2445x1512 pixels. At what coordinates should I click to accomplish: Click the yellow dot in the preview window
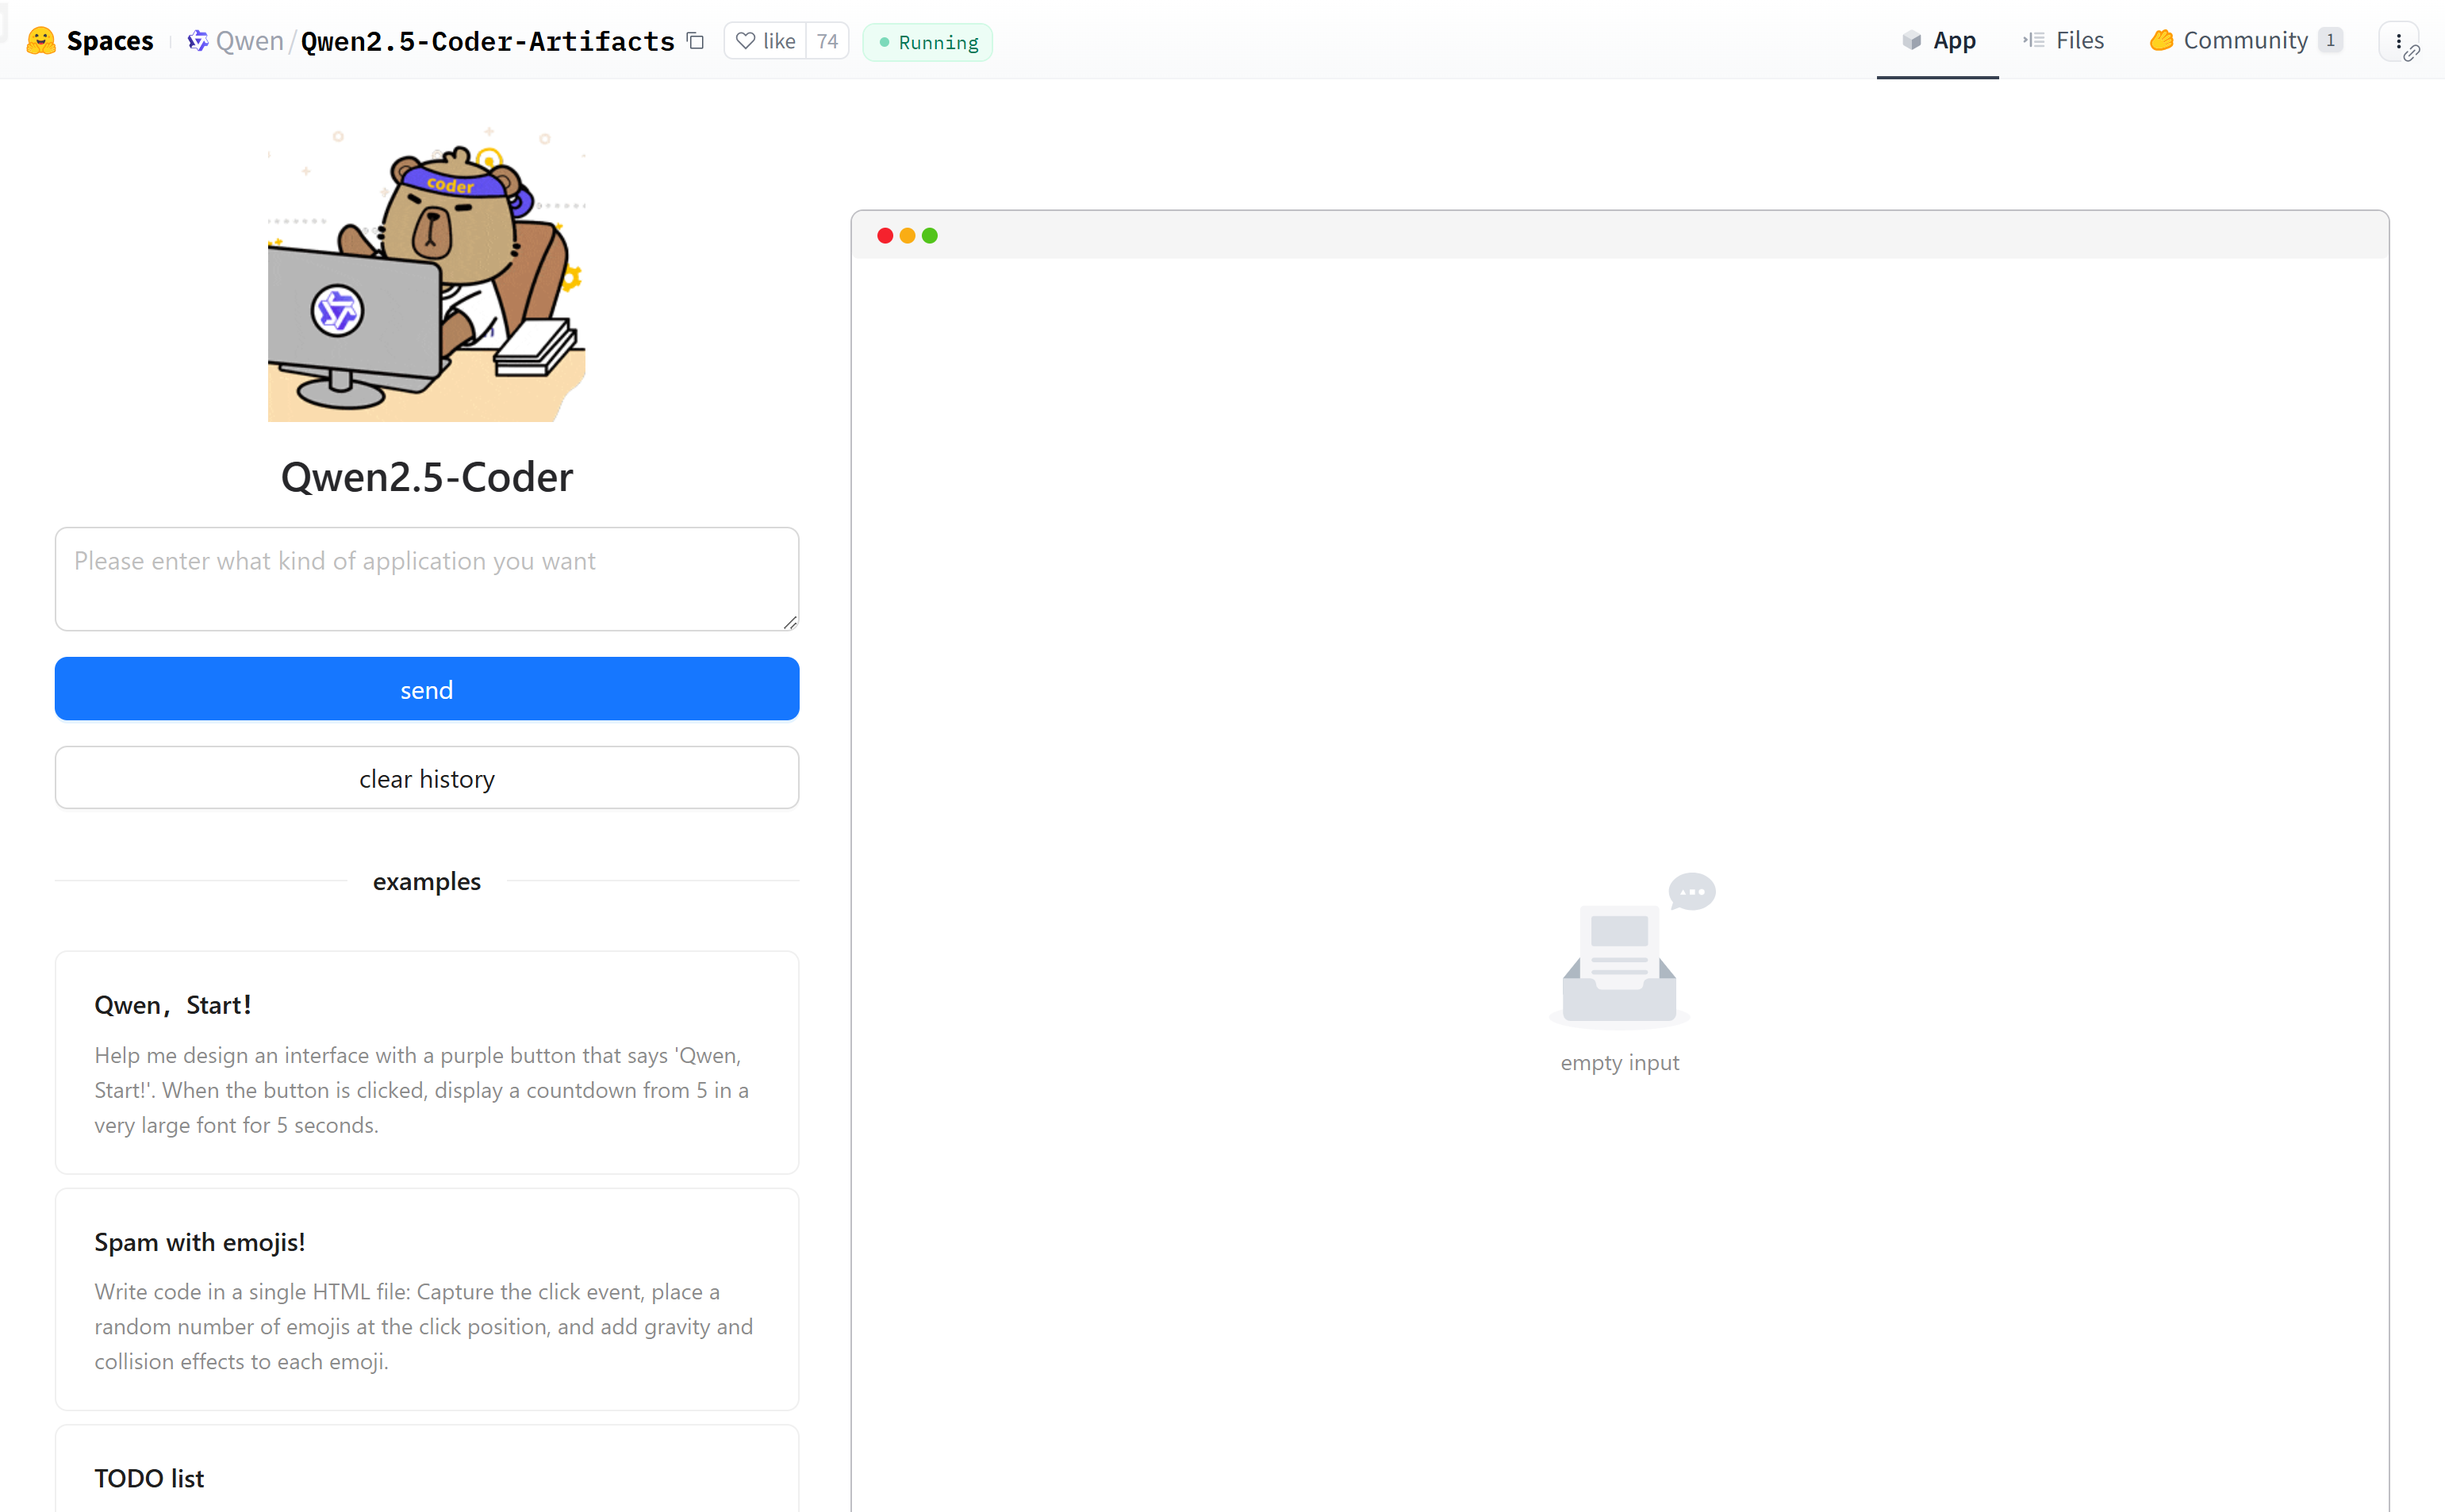point(907,236)
